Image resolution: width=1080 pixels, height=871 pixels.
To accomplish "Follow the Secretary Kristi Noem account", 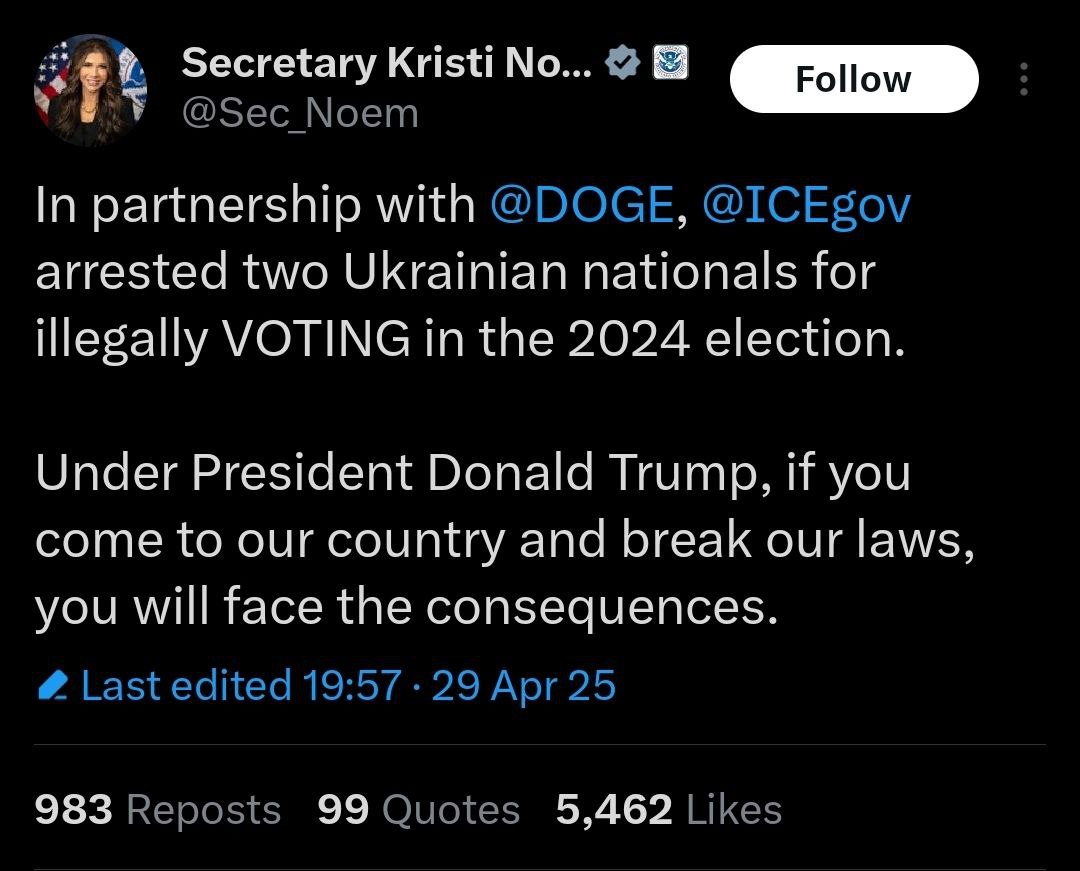I will [853, 79].
